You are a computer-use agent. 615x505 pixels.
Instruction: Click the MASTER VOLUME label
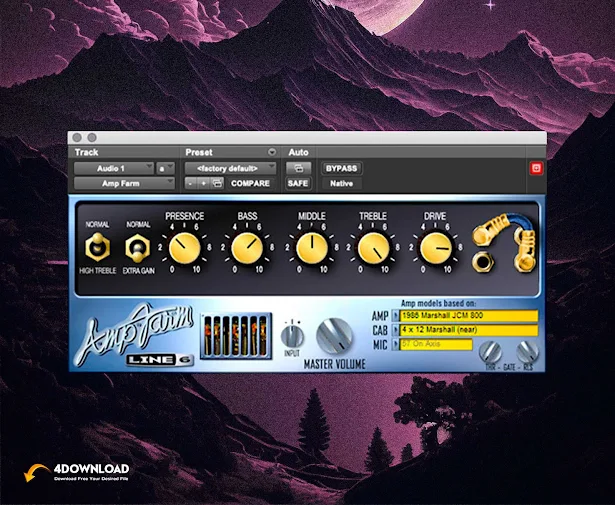[335, 364]
